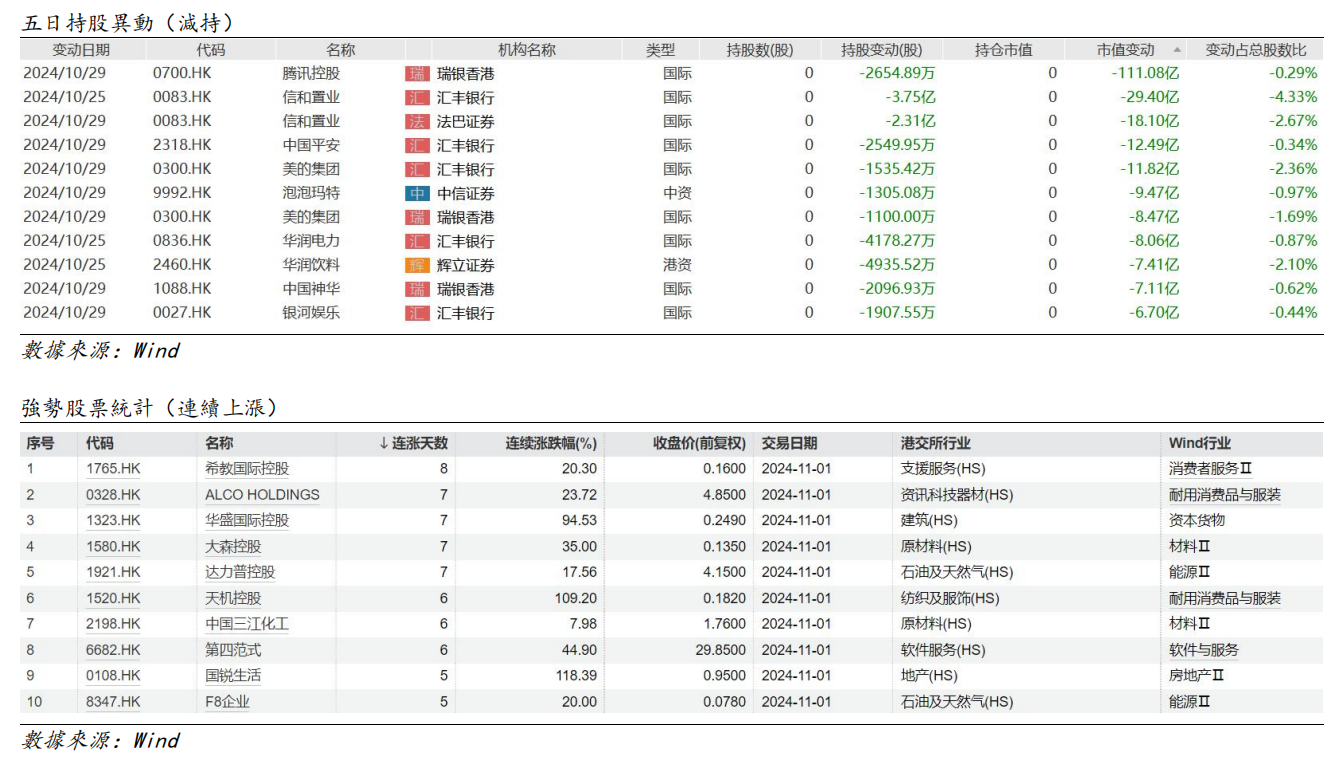Select the 109.20 consecutive gain value
The height and width of the screenshot is (761, 1333).
[x=576, y=598]
